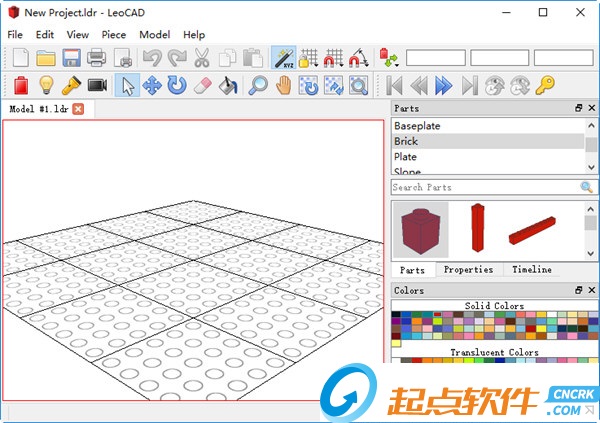Switch to the Properties tab
Image resolution: width=600 pixels, height=423 pixels.
[x=468, y=269]
